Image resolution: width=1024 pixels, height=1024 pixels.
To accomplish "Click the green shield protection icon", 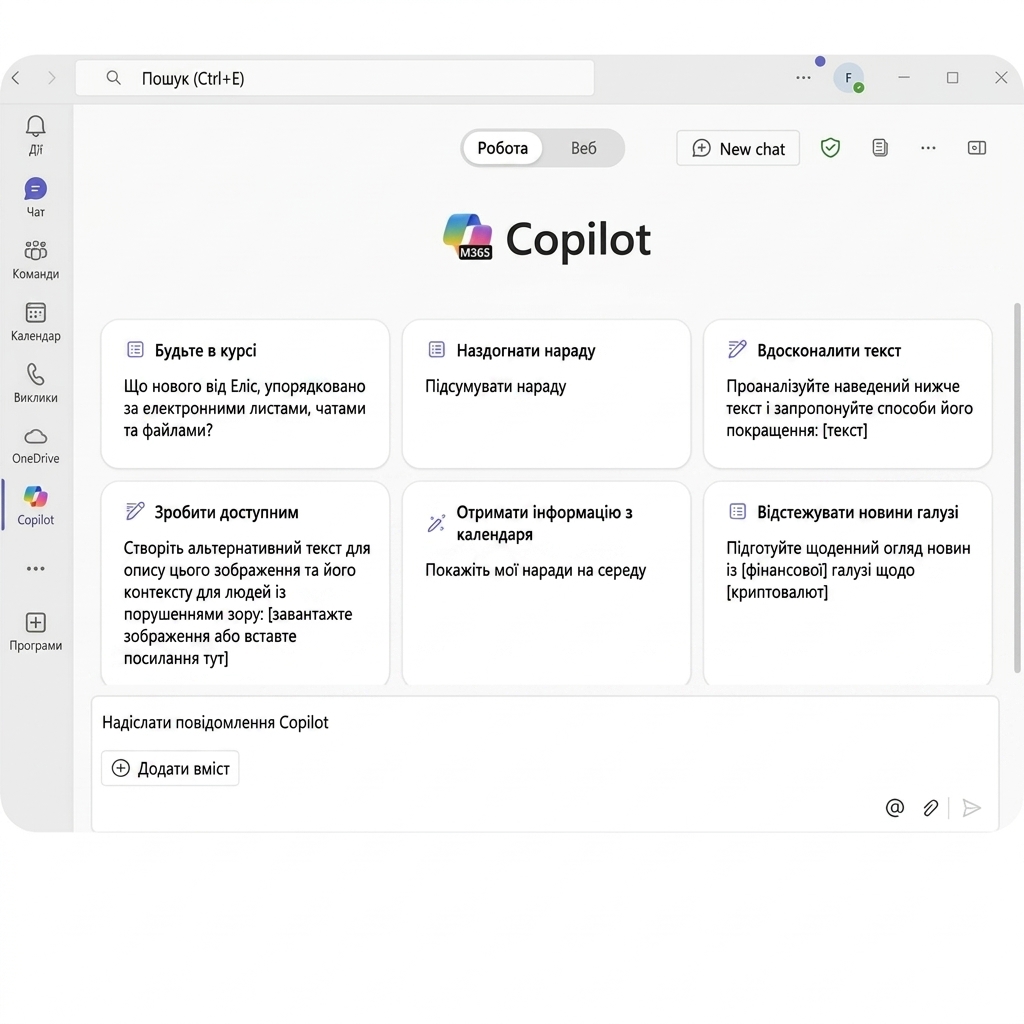I will point(830,148).
